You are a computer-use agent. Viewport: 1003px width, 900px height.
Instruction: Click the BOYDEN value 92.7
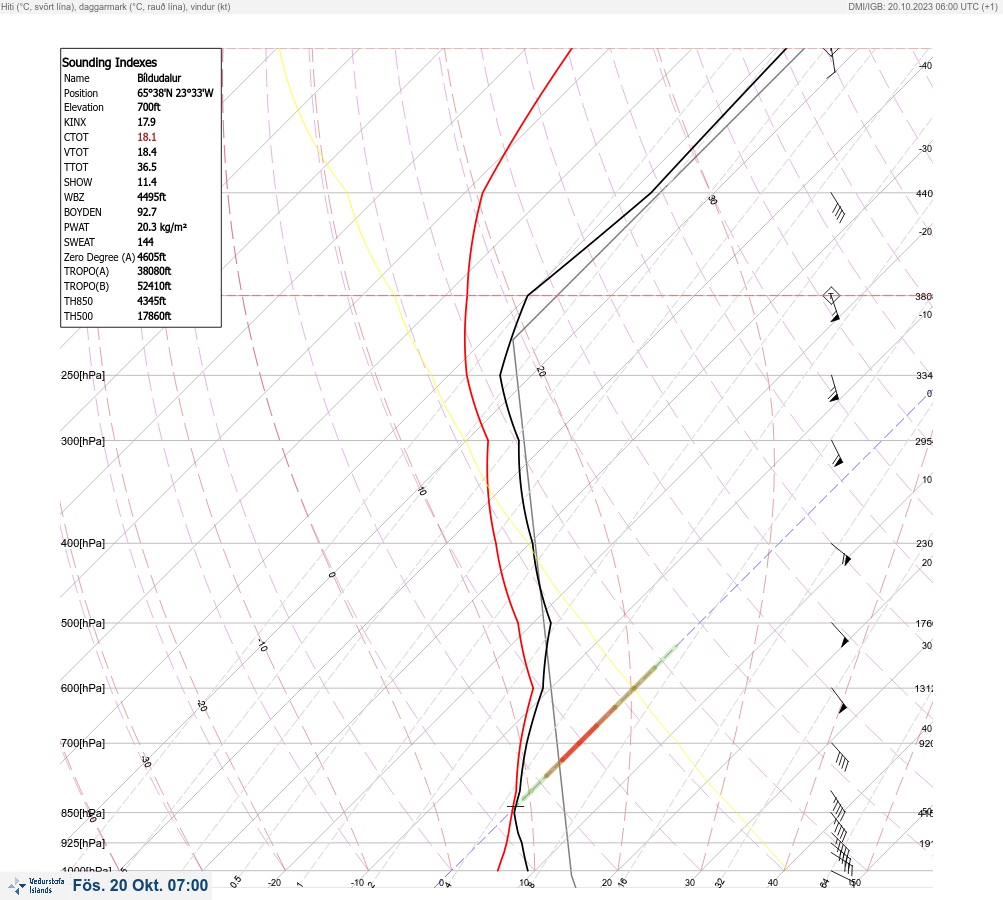click(x=146, y=212)
